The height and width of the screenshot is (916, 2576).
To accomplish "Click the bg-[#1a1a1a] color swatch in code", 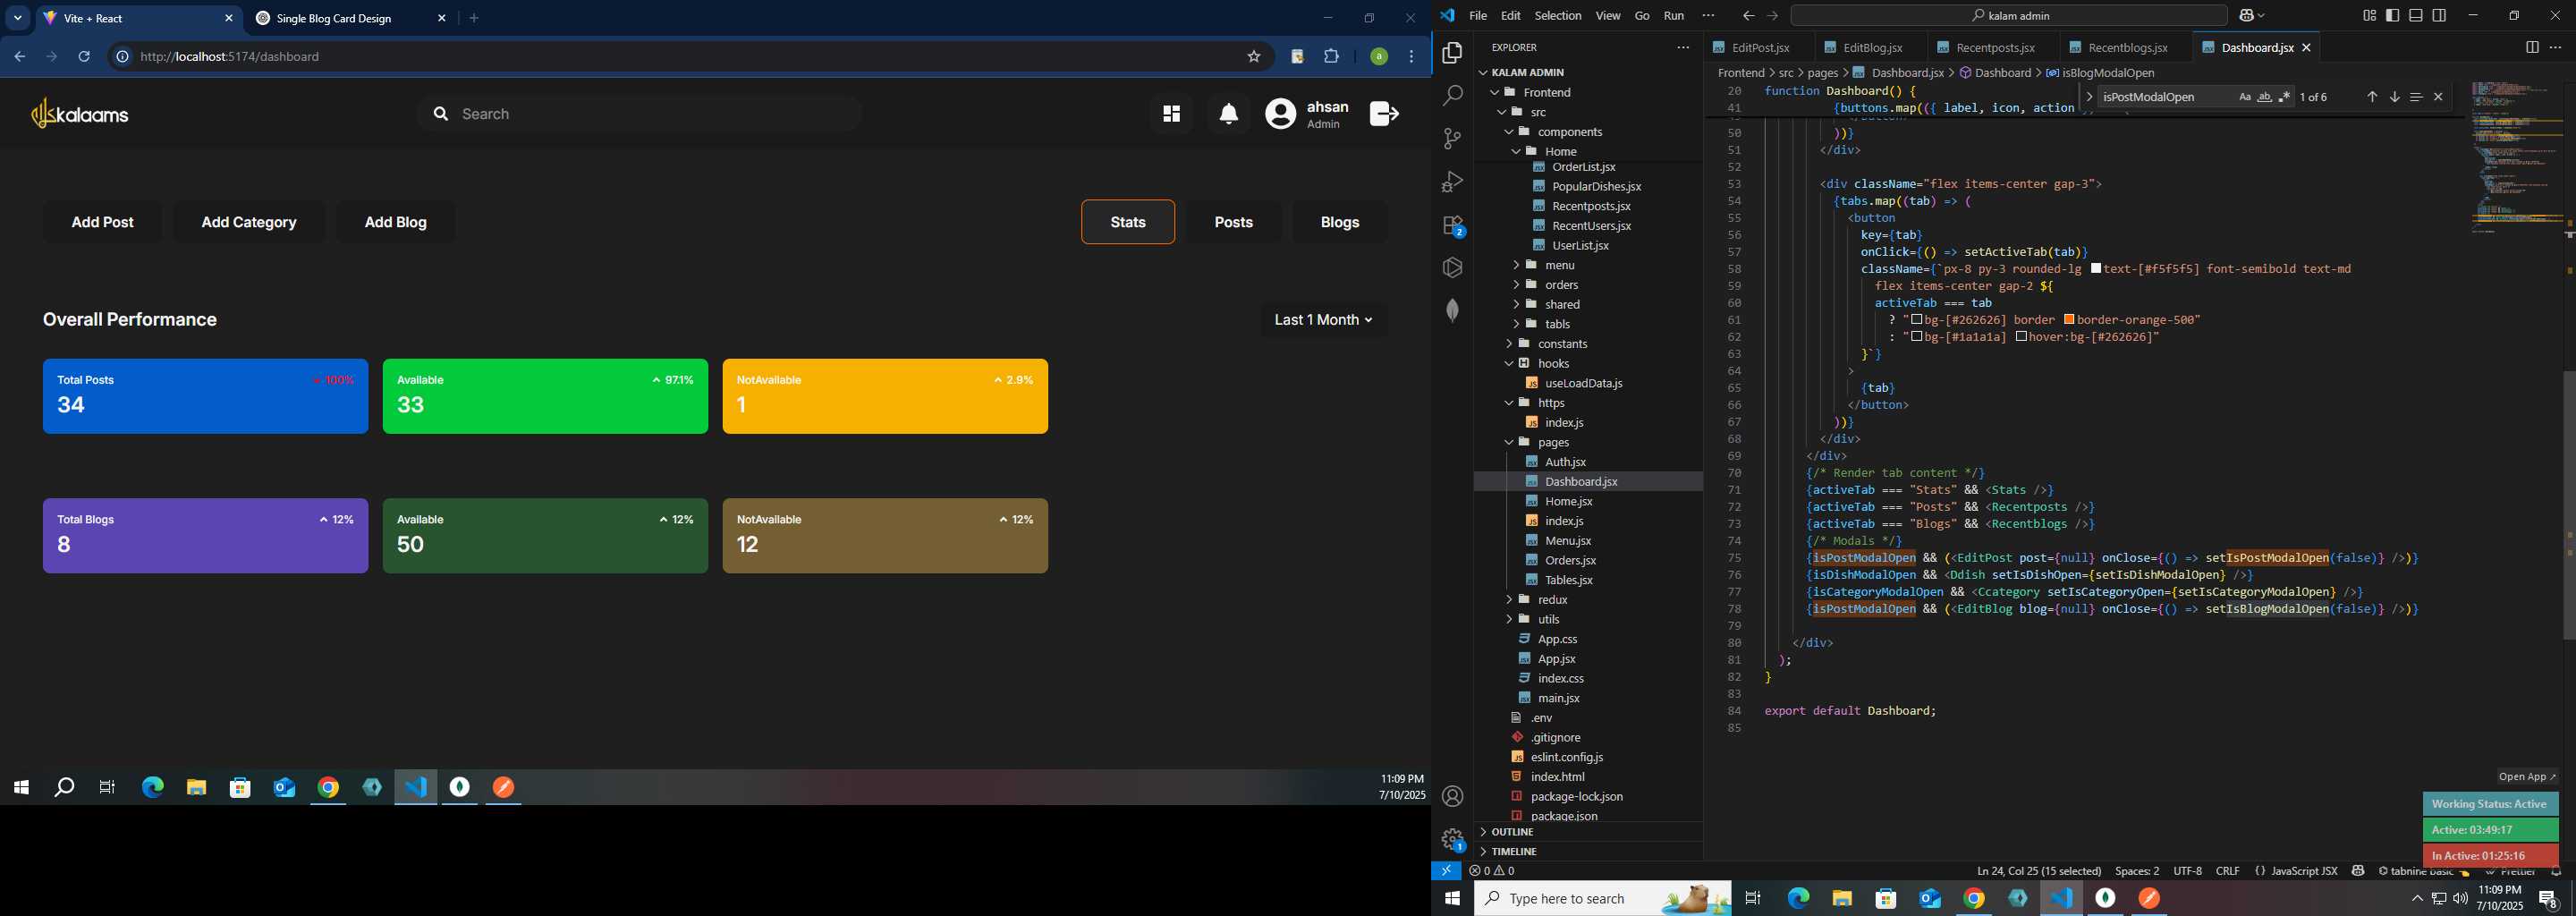I will tap(1916, 337).
